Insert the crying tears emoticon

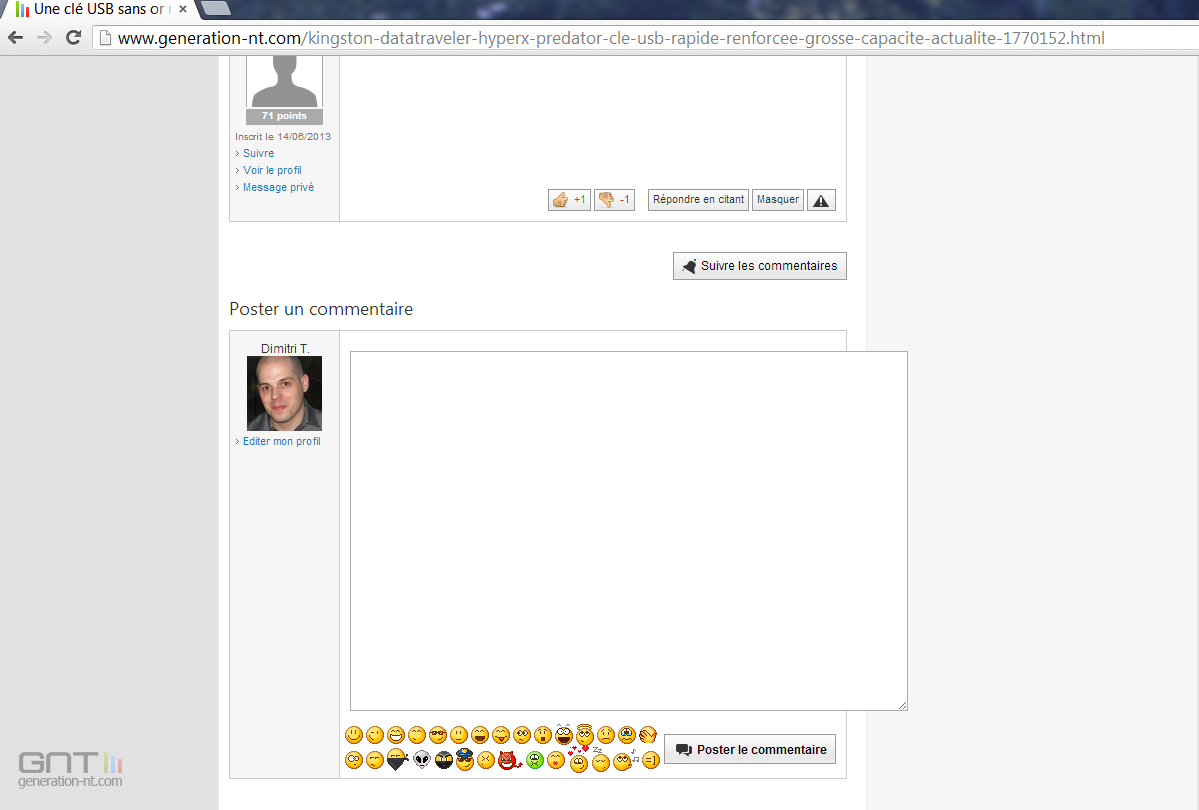click(627, 735)
